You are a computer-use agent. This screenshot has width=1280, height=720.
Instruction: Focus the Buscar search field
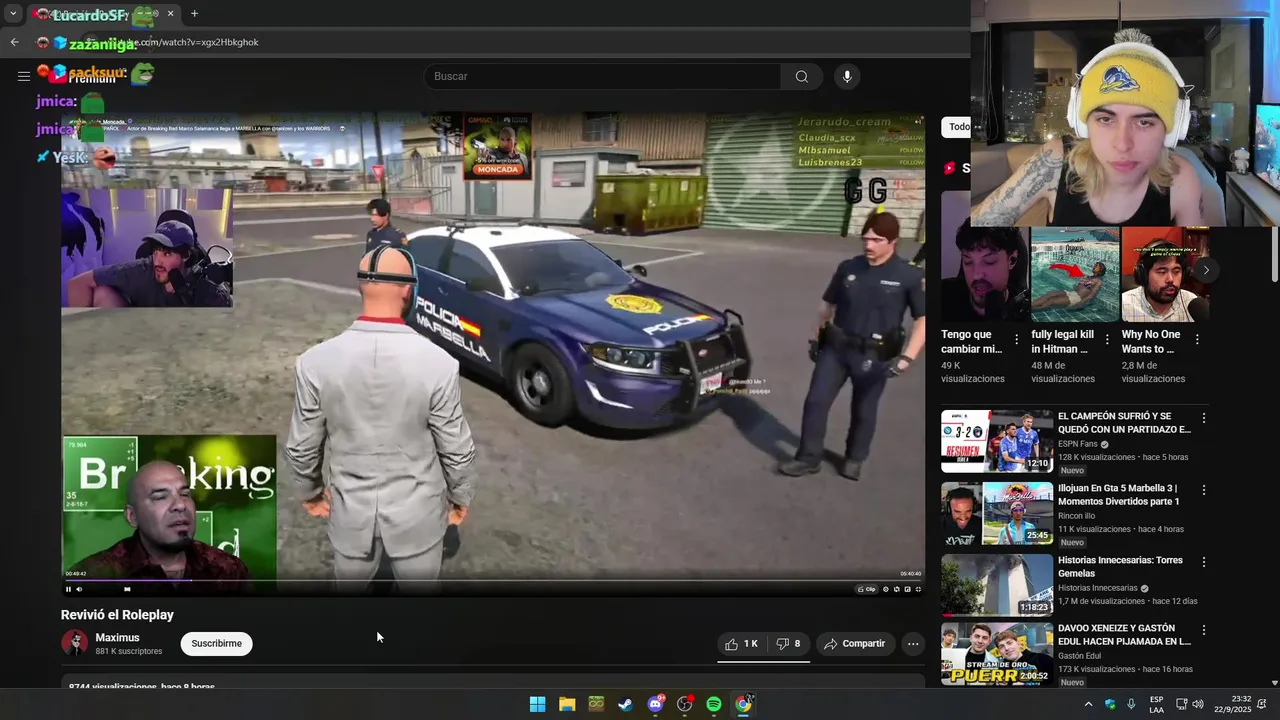[603, 76]
